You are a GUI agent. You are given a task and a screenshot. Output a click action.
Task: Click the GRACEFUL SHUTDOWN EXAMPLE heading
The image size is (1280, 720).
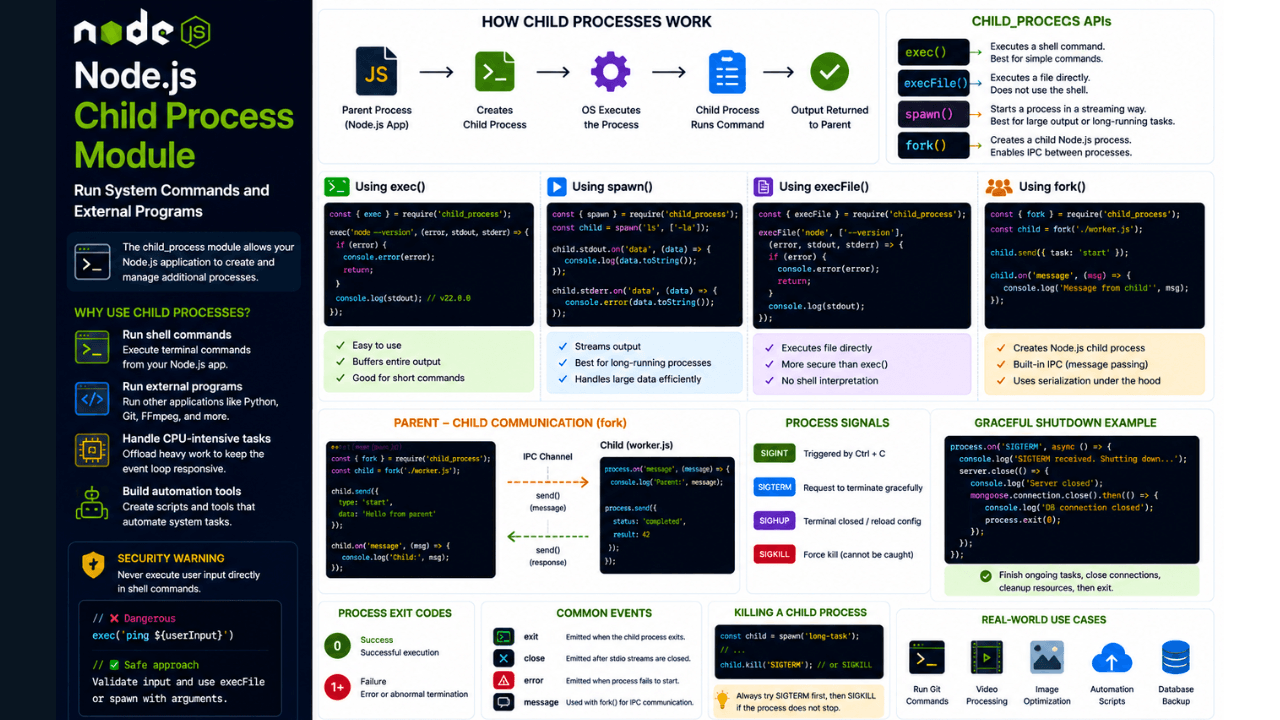[x=1065, y=423]
